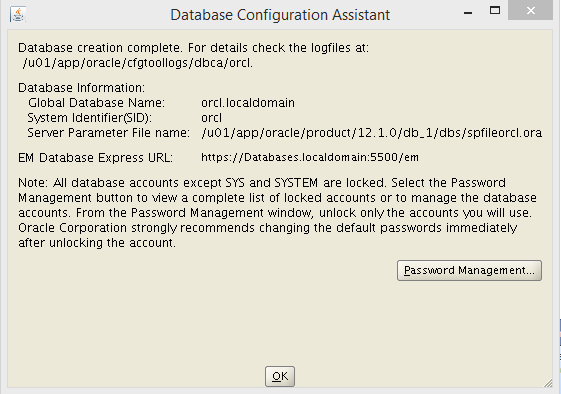Click the 'Global Database Name:' label
Screen dimensions: 561x394
click(x=96, y=103)
